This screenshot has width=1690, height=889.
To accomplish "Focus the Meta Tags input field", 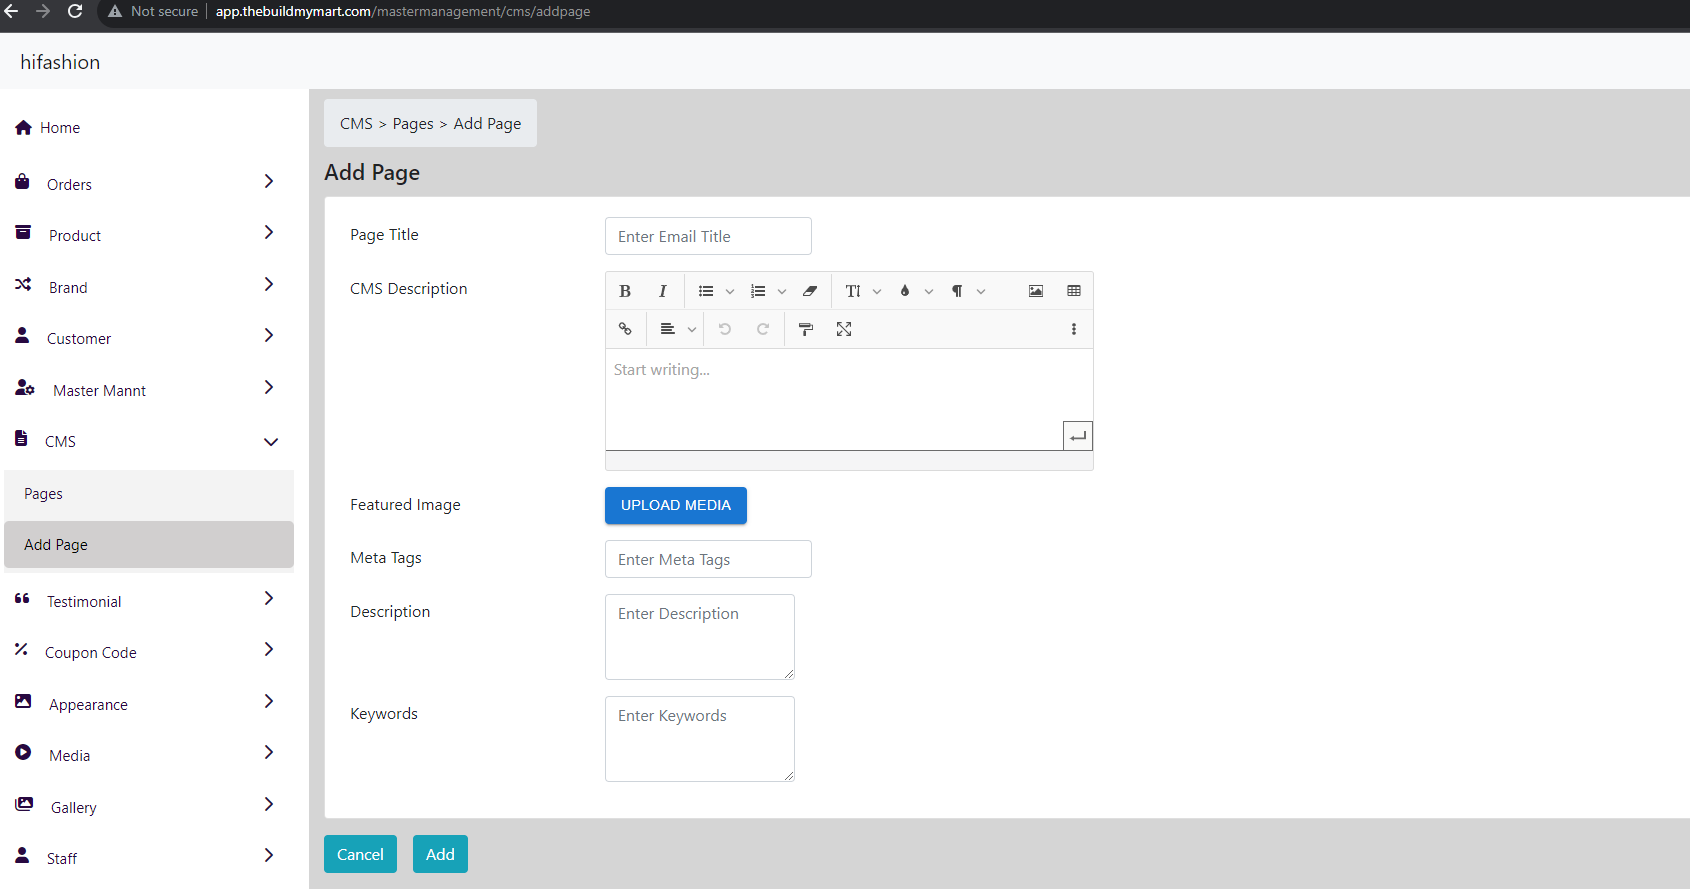I will 708,559.
